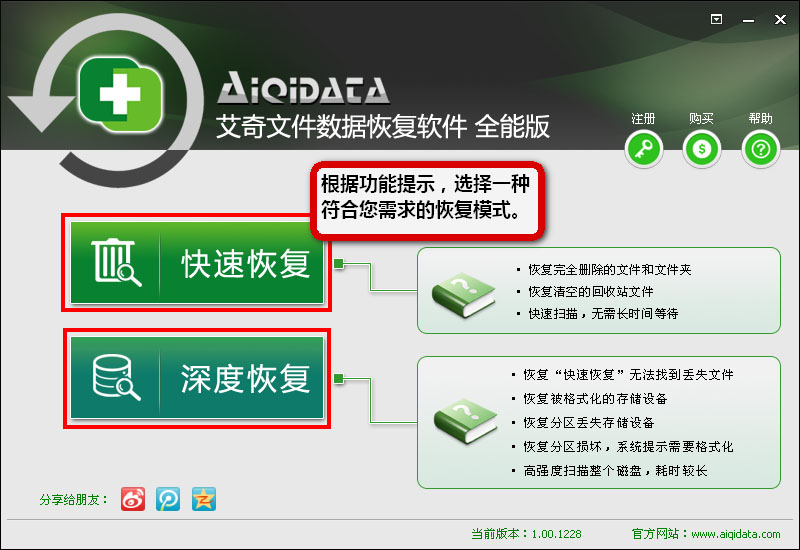Open the title bar dropdown menu button
The width and height of the screenshot is (800, 550).
pos(716,19)
